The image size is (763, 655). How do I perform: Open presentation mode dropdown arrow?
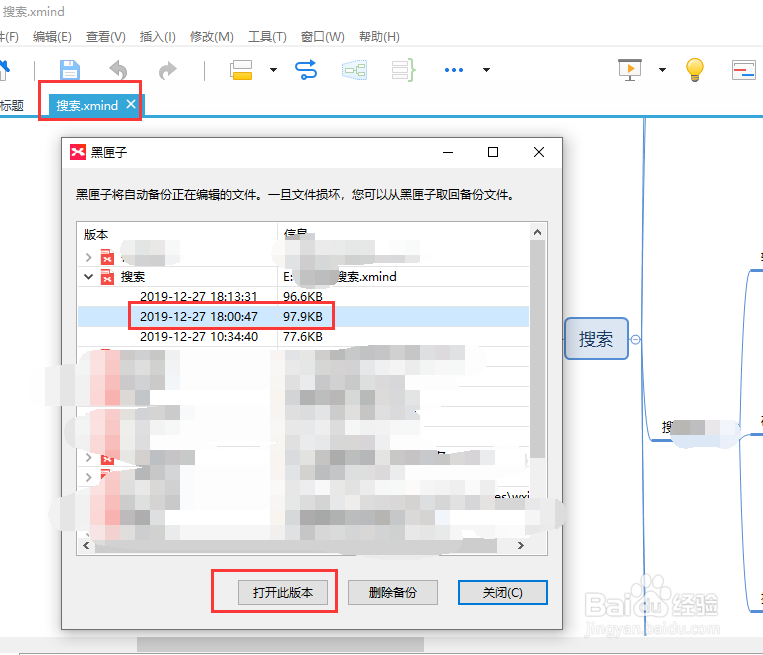coord(662,70)
